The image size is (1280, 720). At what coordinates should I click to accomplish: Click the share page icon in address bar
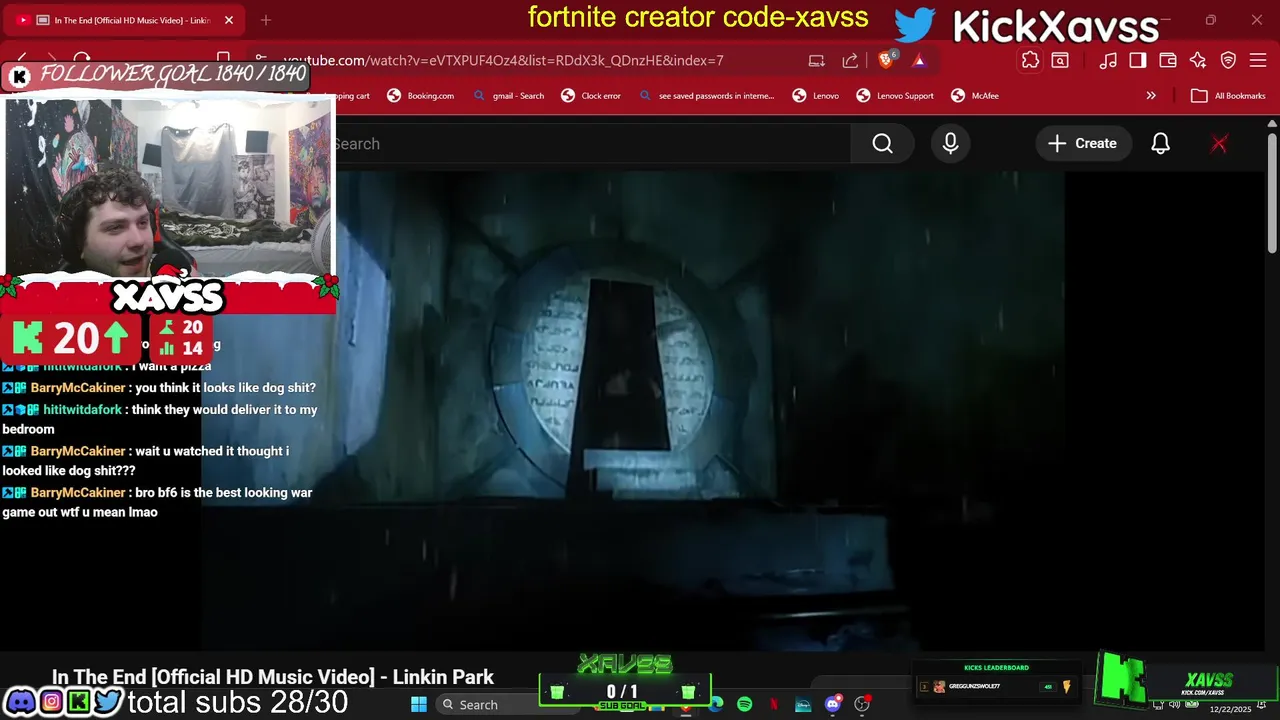pos(850,60)
